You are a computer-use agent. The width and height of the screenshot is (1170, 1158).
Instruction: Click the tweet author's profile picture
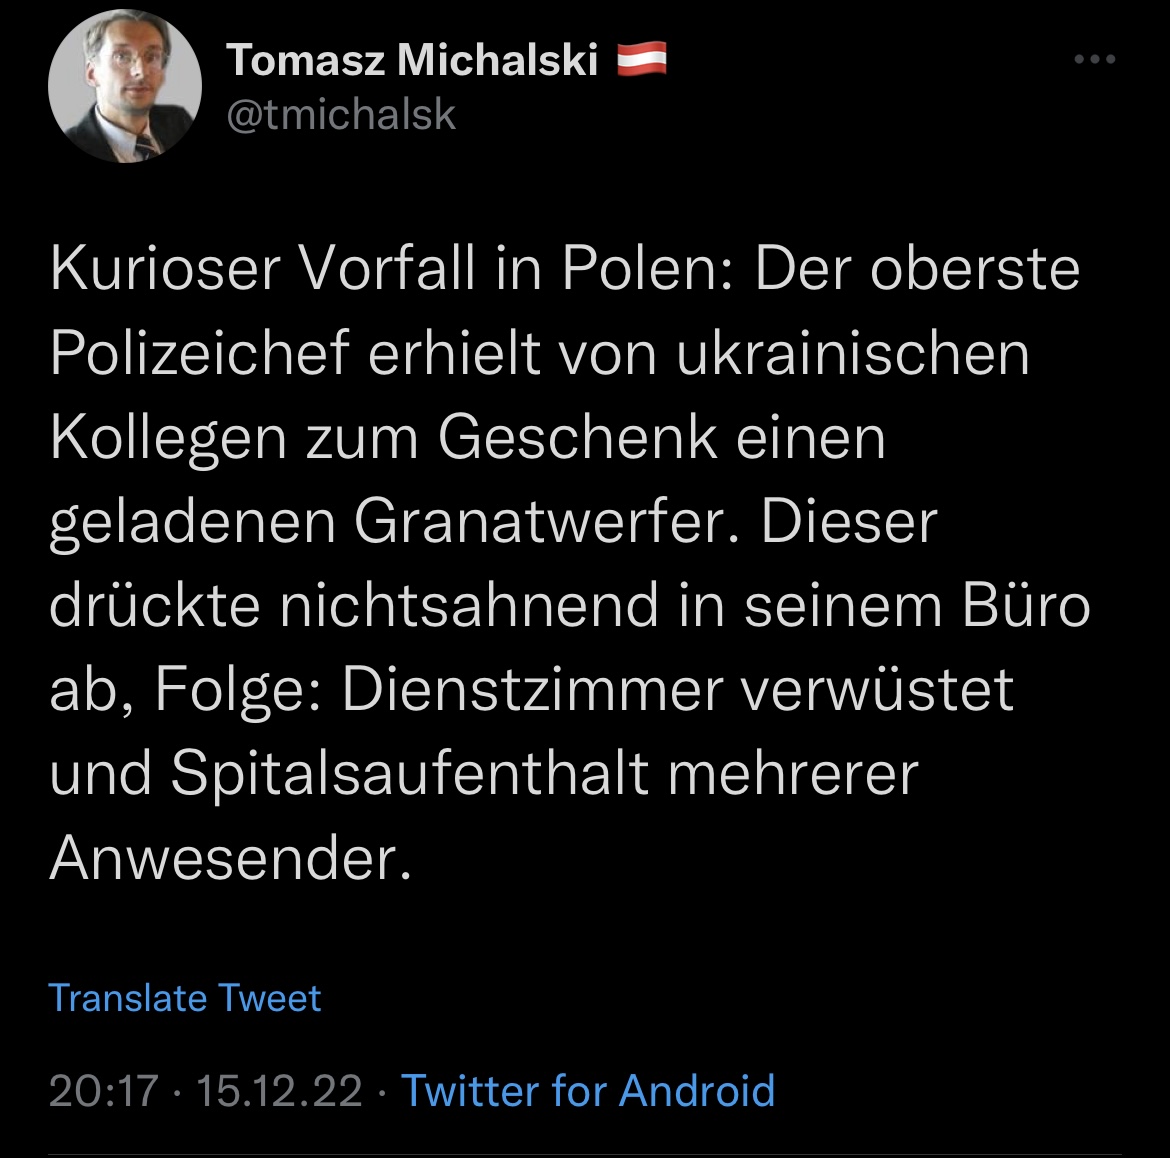point(125,89)
